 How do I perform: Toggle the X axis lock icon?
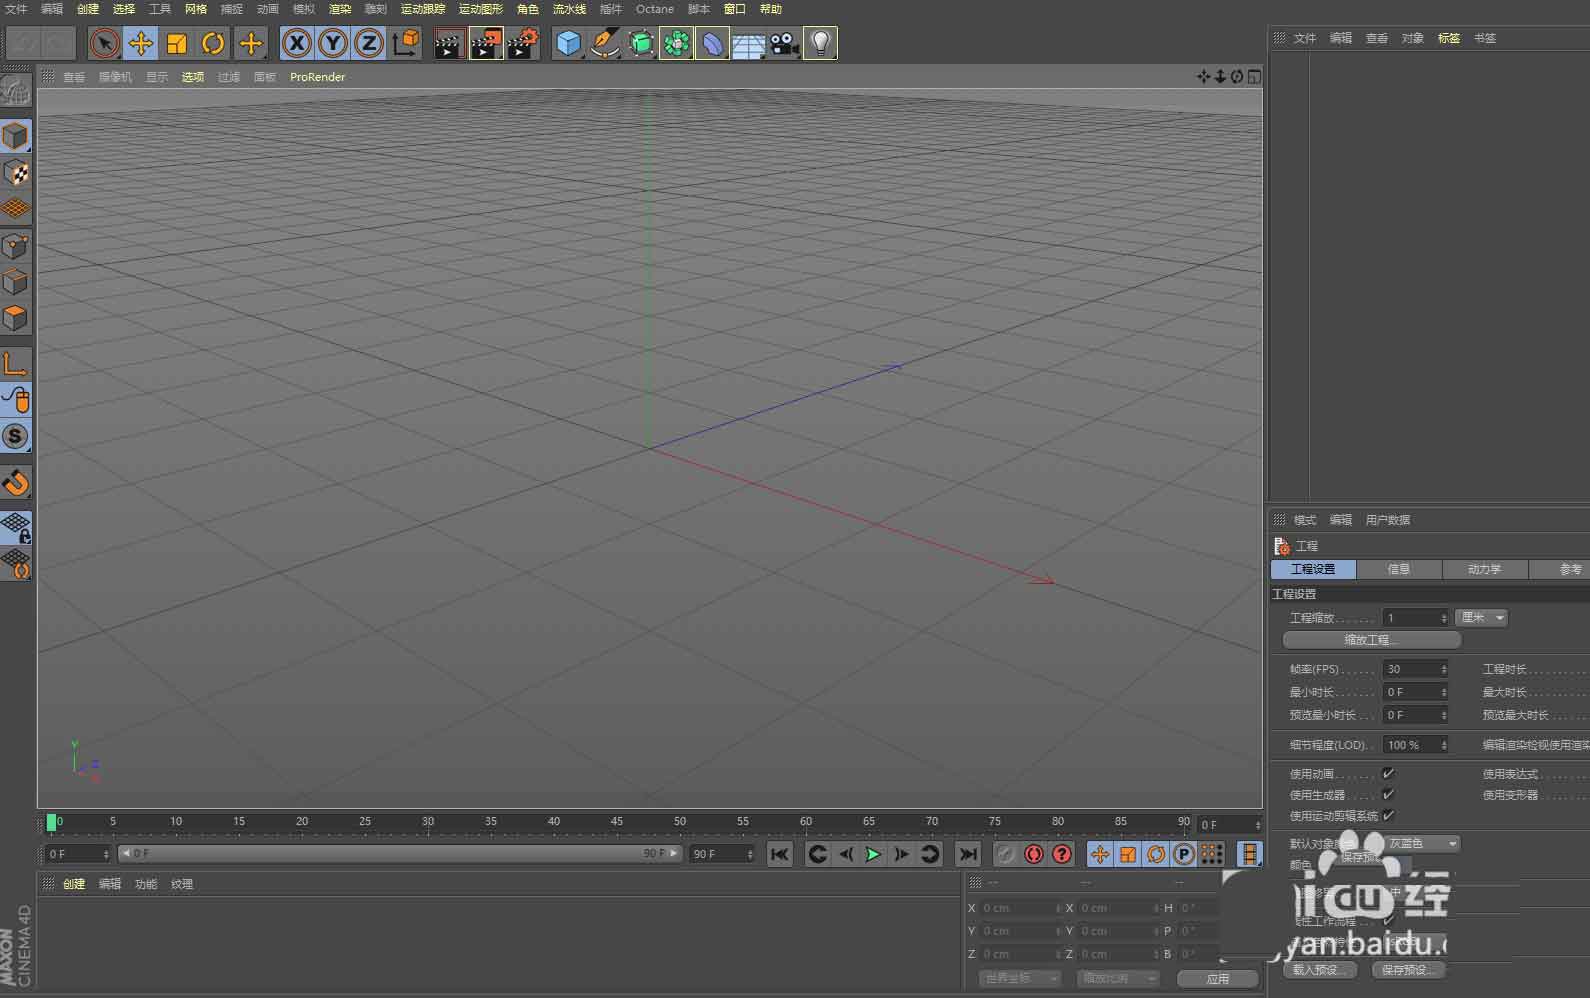[296, 43]
